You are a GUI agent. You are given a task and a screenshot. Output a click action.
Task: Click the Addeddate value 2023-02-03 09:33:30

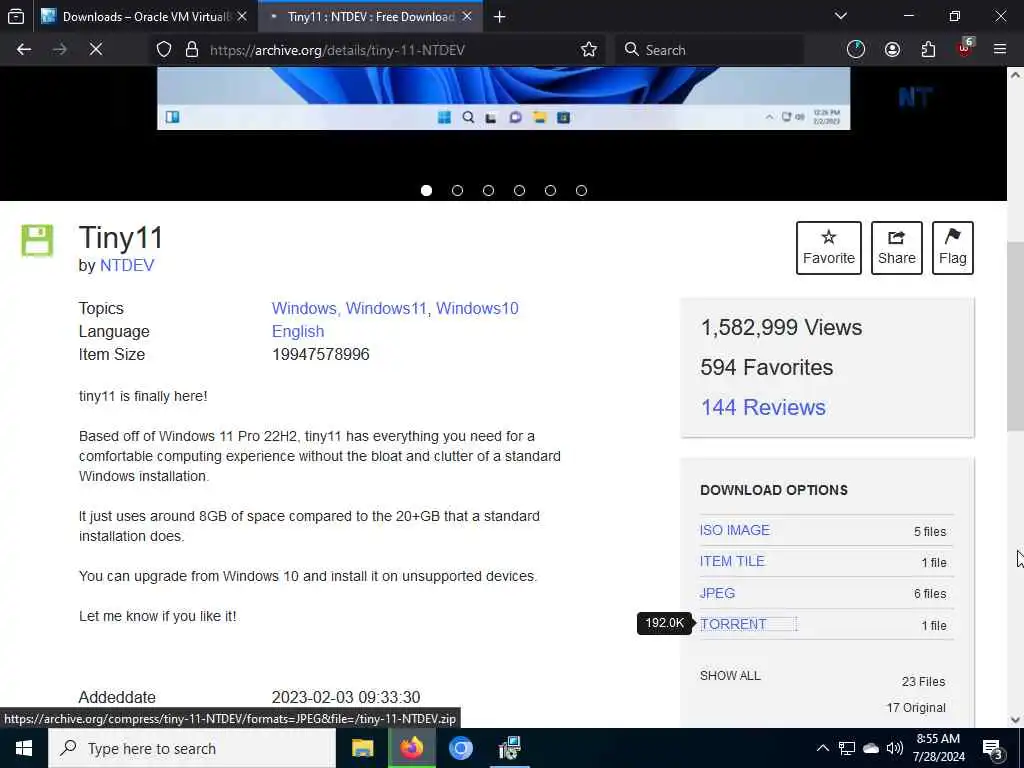tap(346, 697)
